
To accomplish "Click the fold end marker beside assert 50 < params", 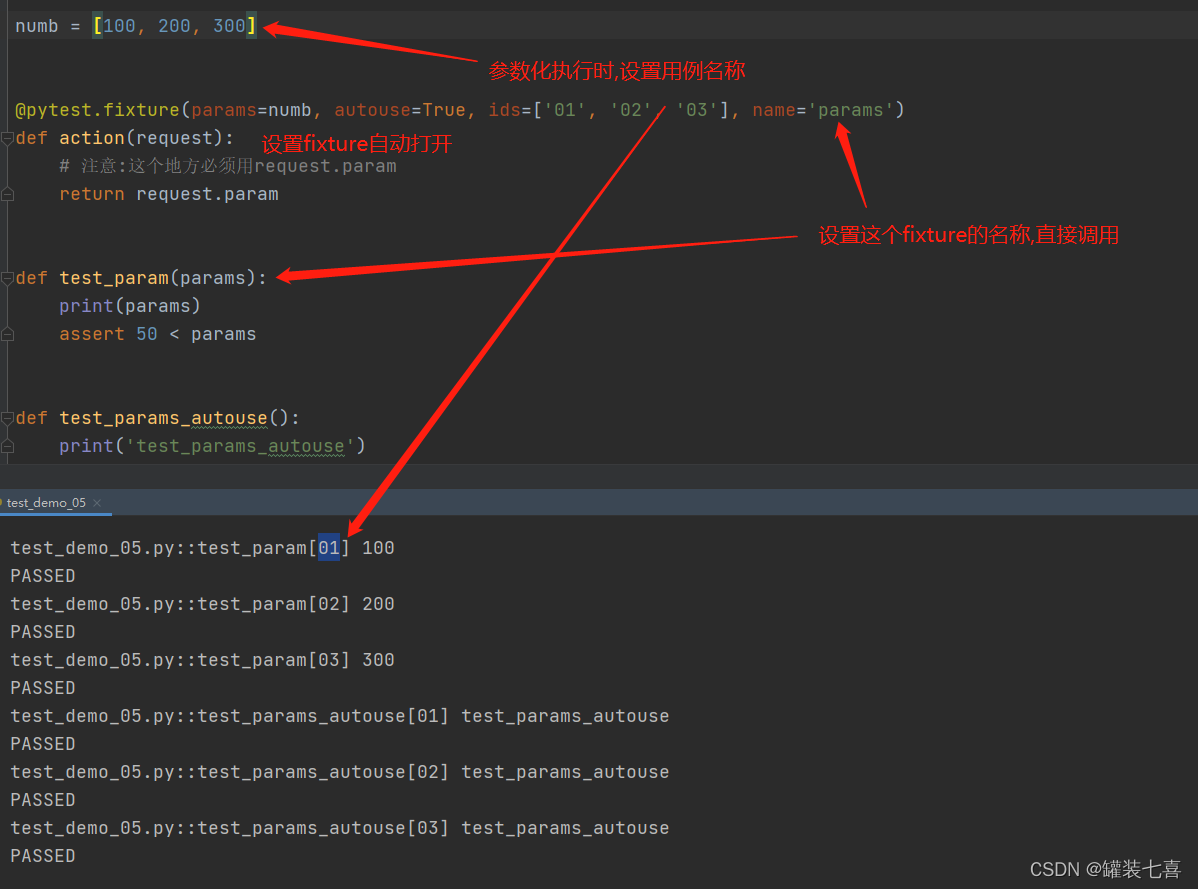I will coord(7,335).
